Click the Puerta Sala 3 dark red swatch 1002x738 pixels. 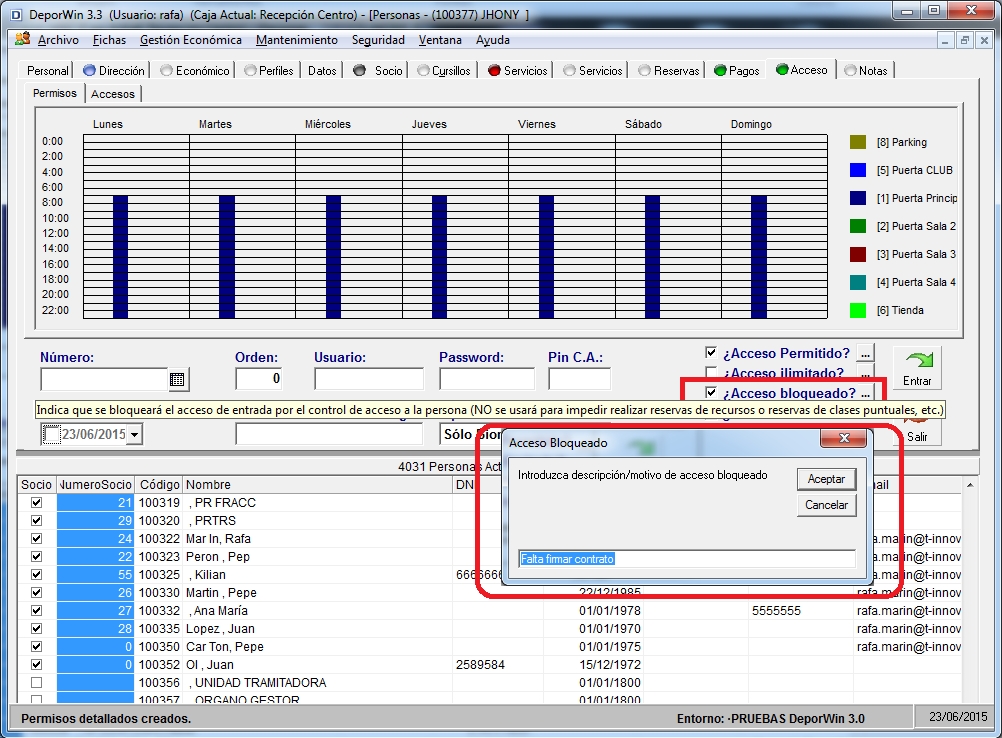(858, 254)
